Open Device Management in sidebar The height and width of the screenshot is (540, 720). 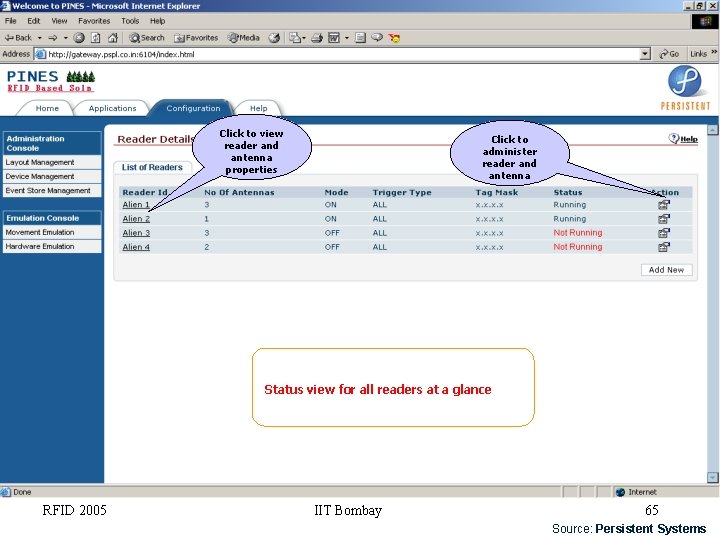51,177
